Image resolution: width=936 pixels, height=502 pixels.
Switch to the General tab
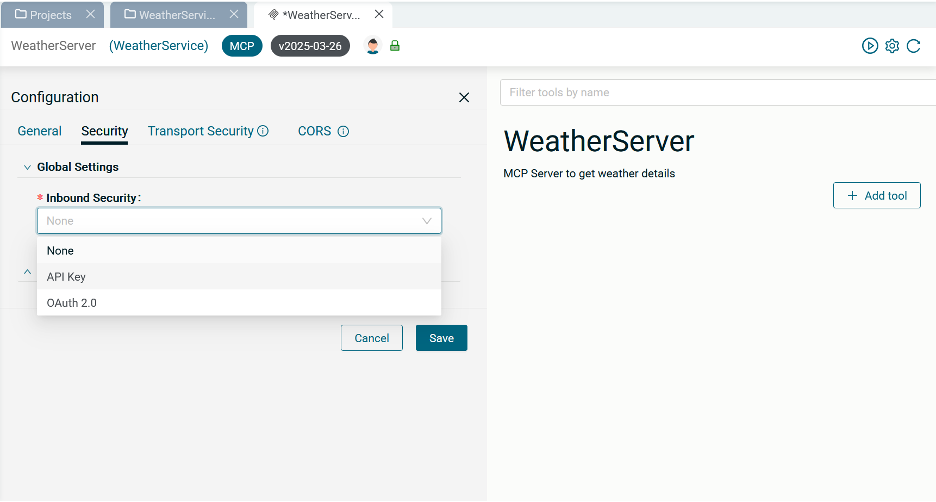click(40, 131)
